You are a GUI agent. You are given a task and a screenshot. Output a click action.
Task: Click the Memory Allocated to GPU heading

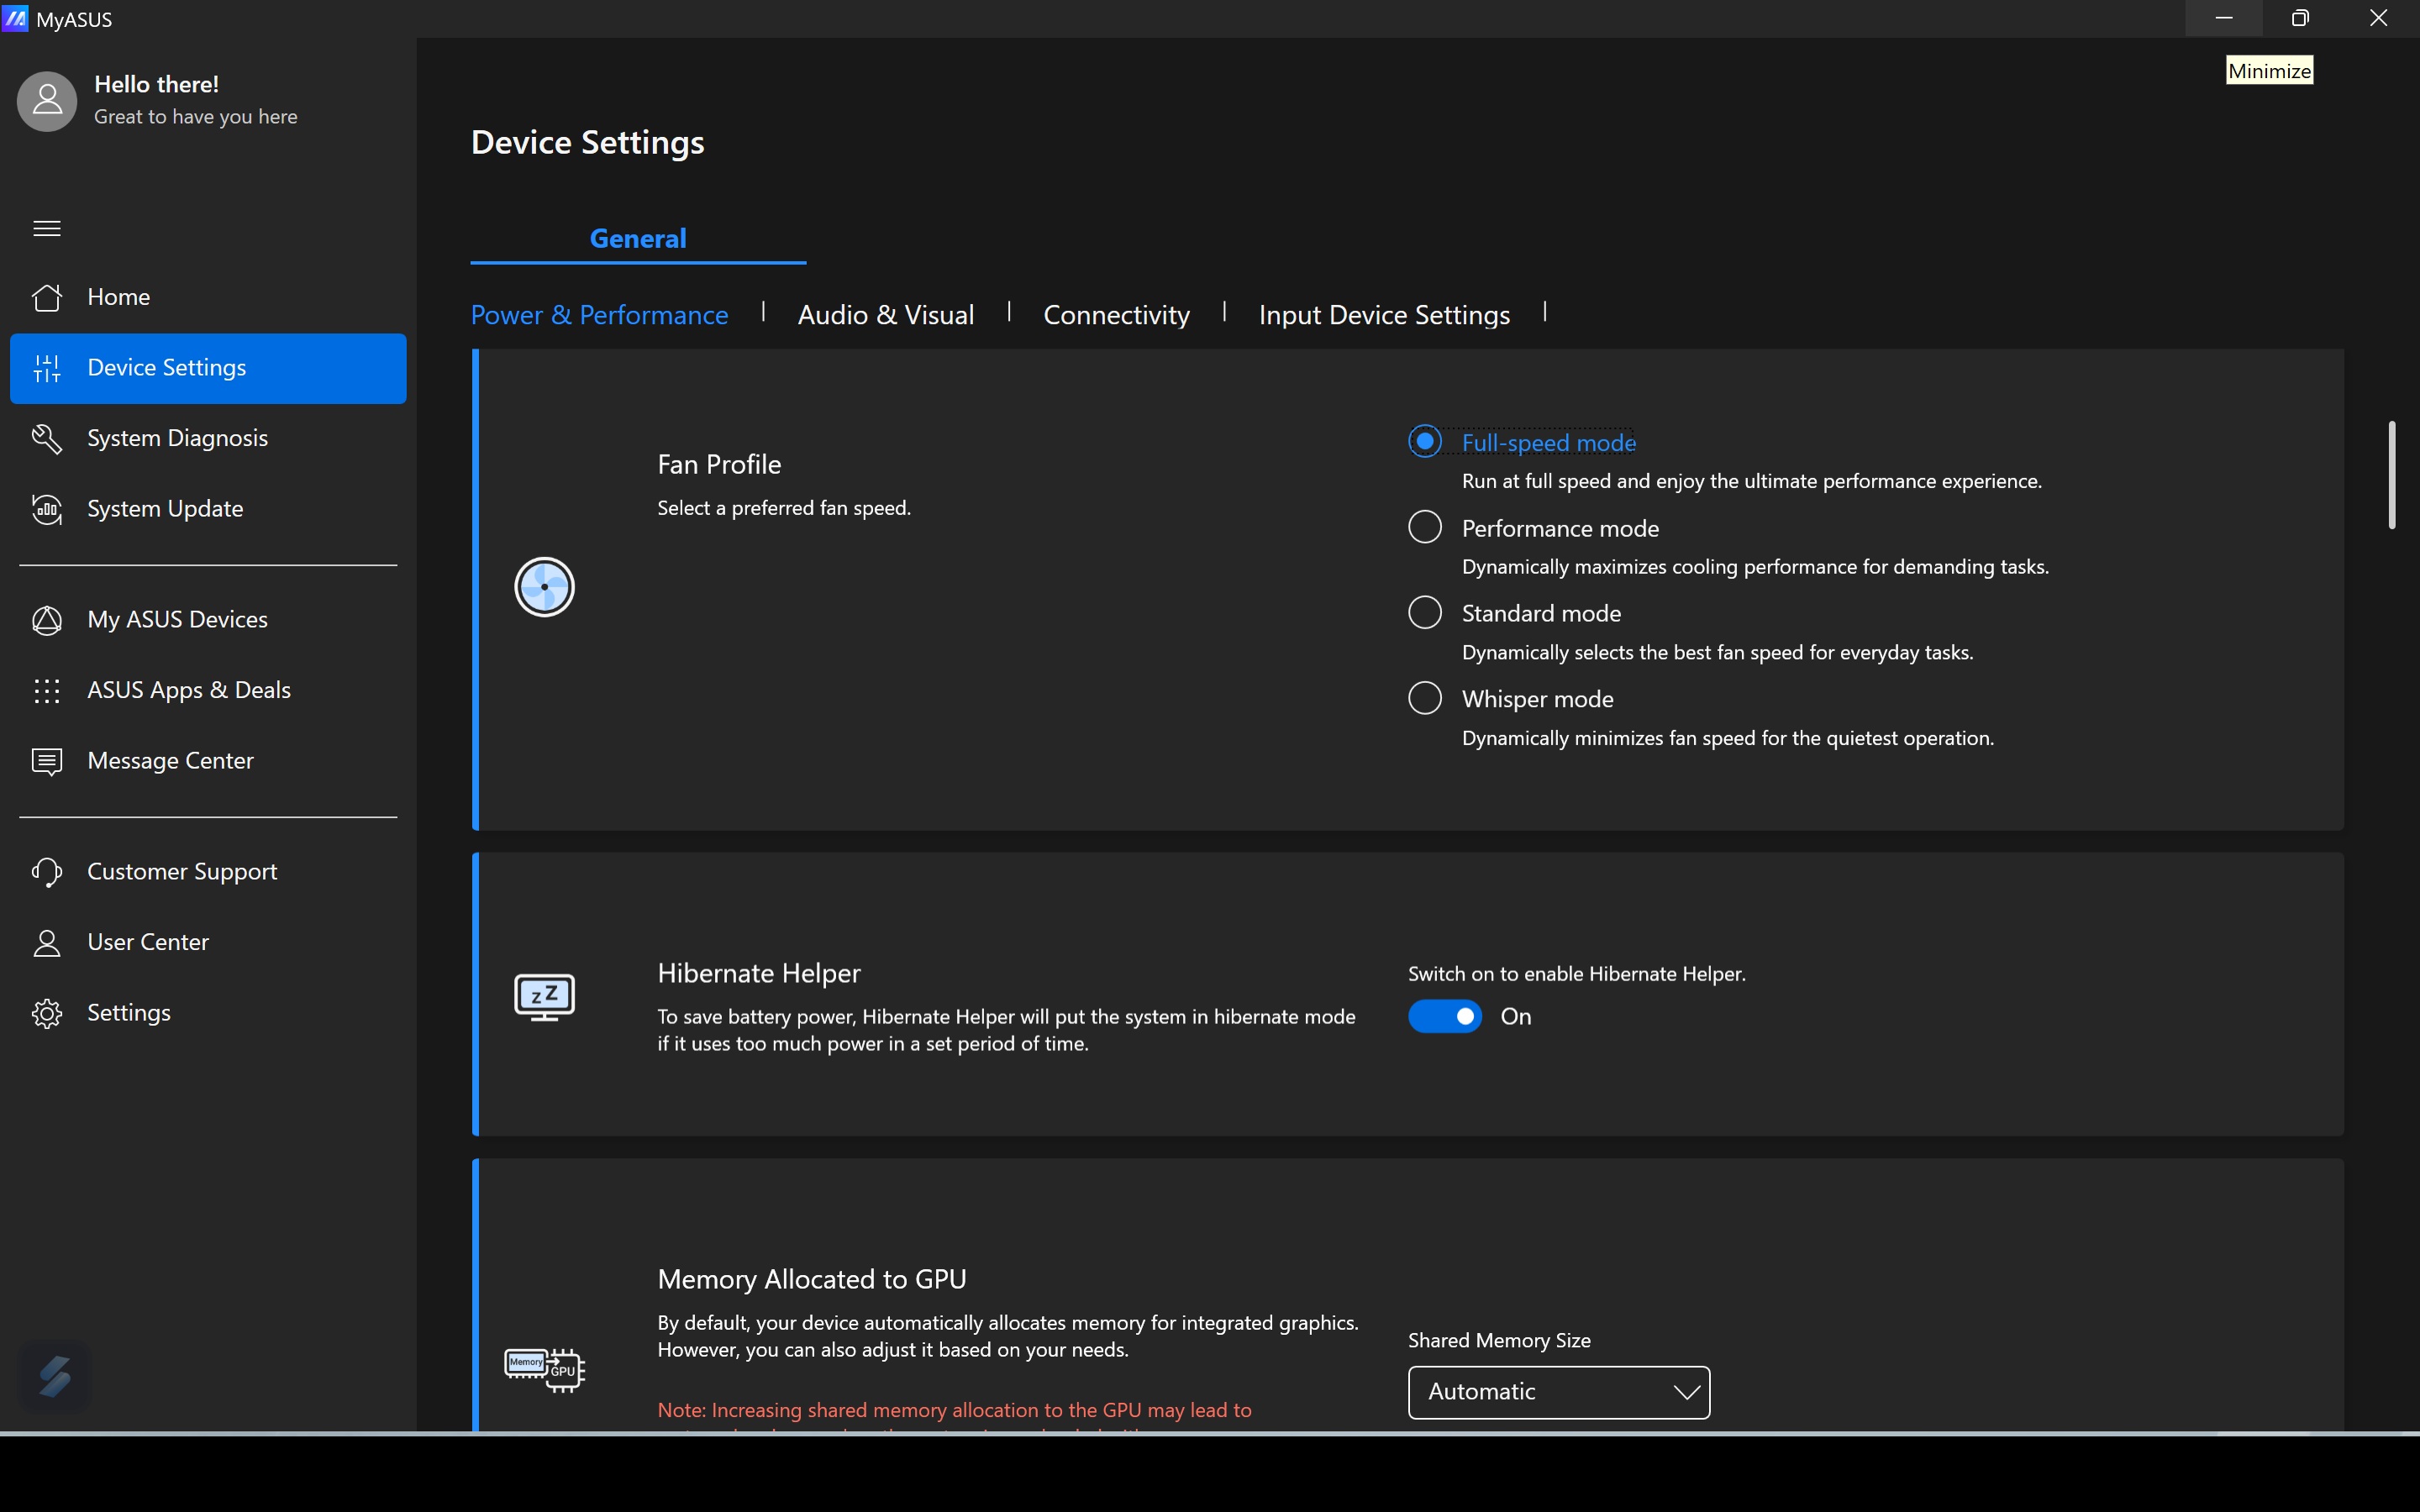(x=812, y=1280)
